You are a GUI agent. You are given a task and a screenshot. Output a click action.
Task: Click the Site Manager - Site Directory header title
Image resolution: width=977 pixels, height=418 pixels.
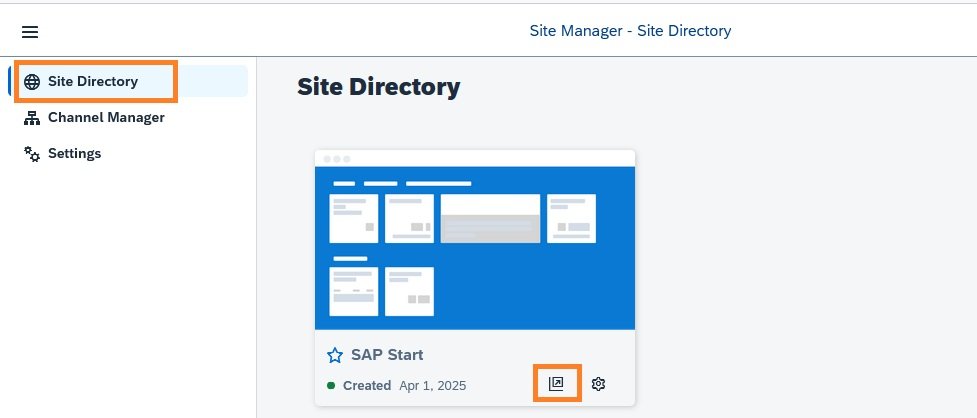click(x=630, y=31)
